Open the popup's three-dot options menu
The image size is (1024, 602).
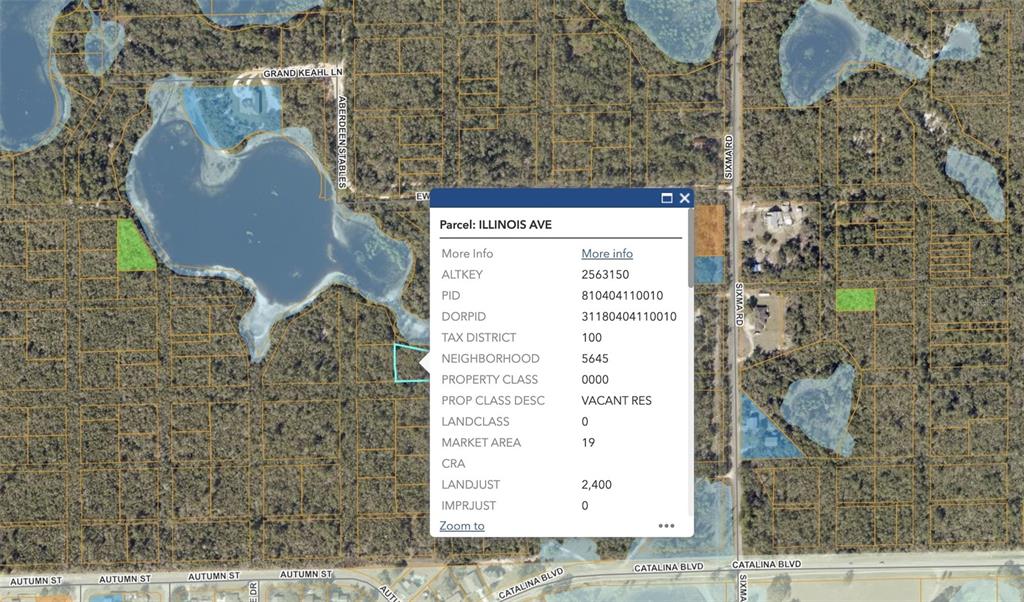[x=666, y=526]
